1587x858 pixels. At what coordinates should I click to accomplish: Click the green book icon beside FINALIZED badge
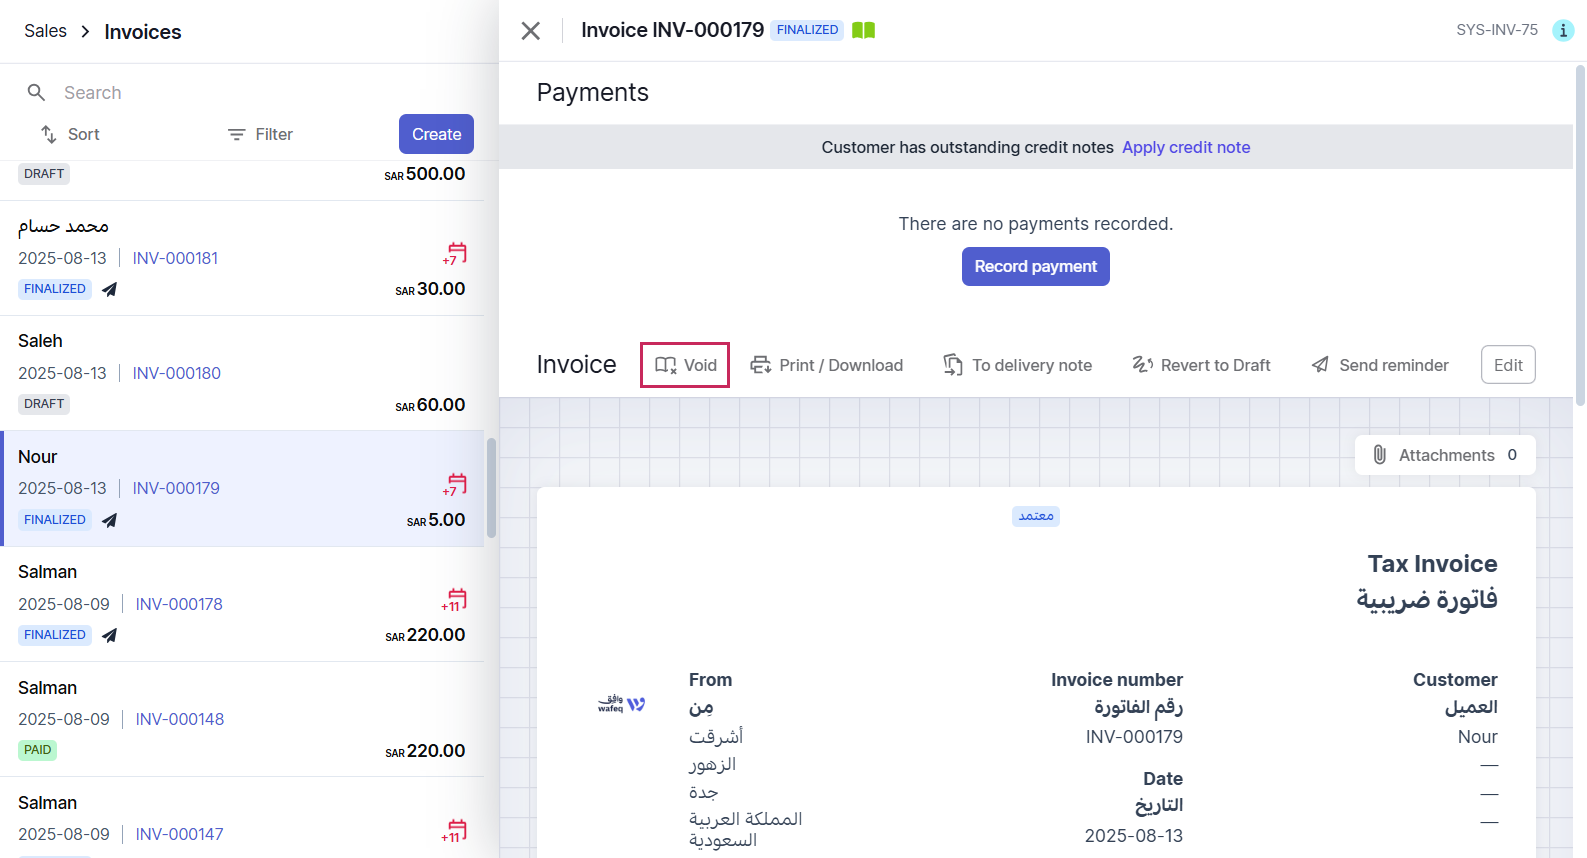[x=863, y=30]
